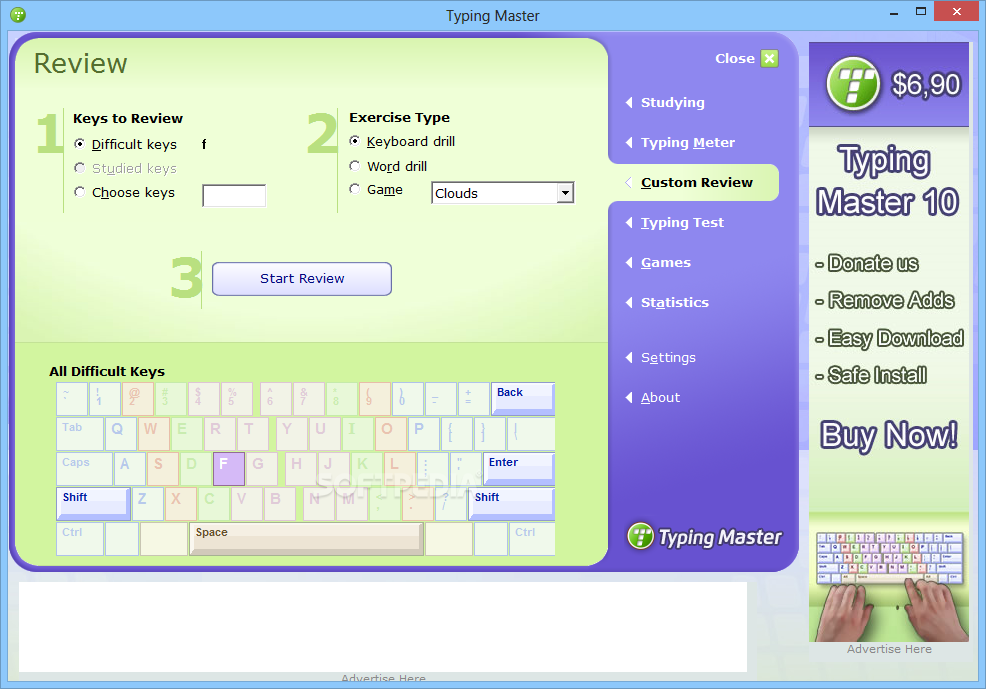Click the L key on keyboard diagram
The width and height of the screenshot is (986, 689).
(x=399, y=469)
